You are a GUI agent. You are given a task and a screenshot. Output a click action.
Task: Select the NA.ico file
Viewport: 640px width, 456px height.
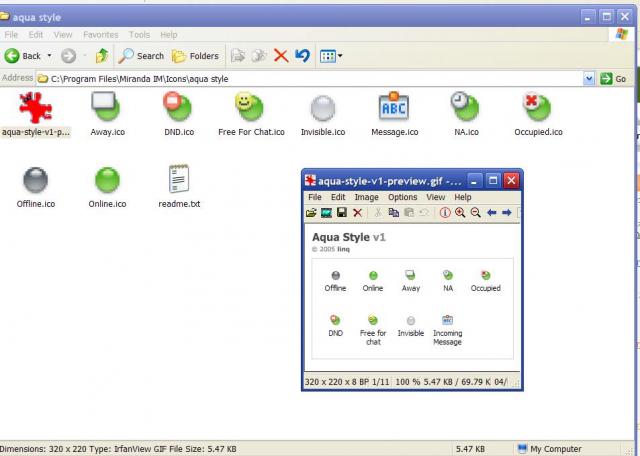click(466, 114)
